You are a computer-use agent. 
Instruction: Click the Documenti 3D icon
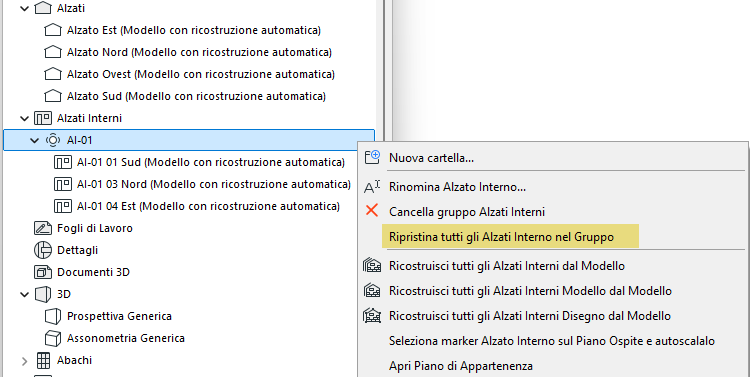pos(43,272)
